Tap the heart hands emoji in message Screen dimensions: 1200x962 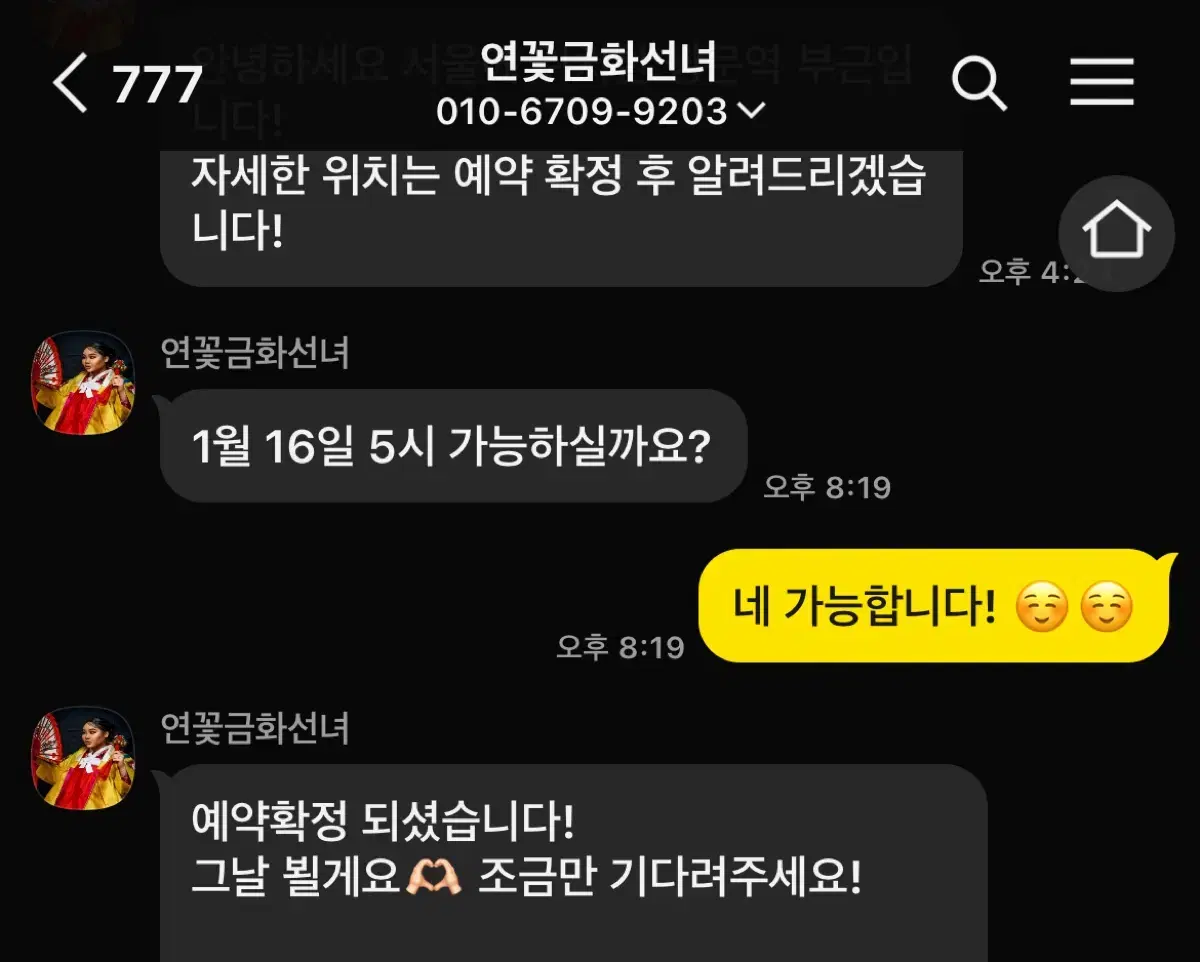tap(434, 878)
